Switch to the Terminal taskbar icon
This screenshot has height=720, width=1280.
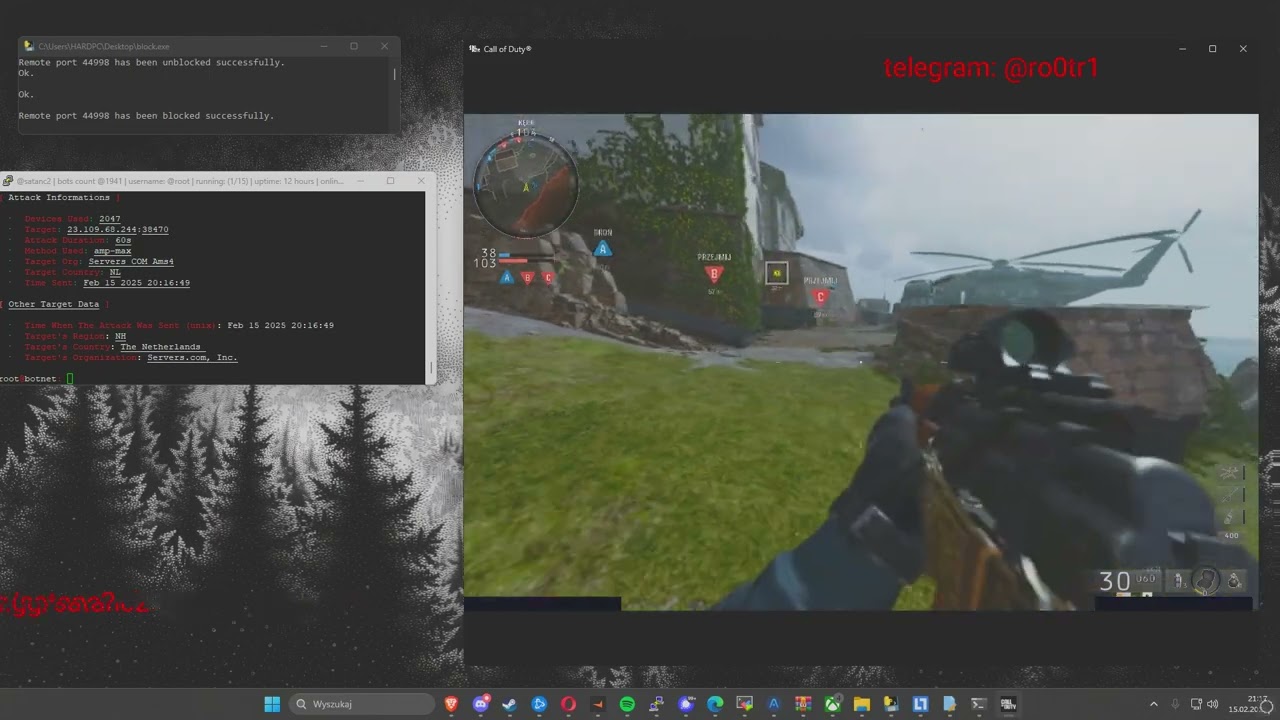[978, 704]
